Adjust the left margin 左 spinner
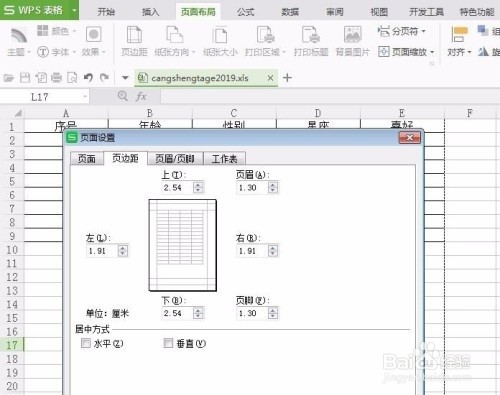Screen dimensions: 500x395 click(123, 251)
